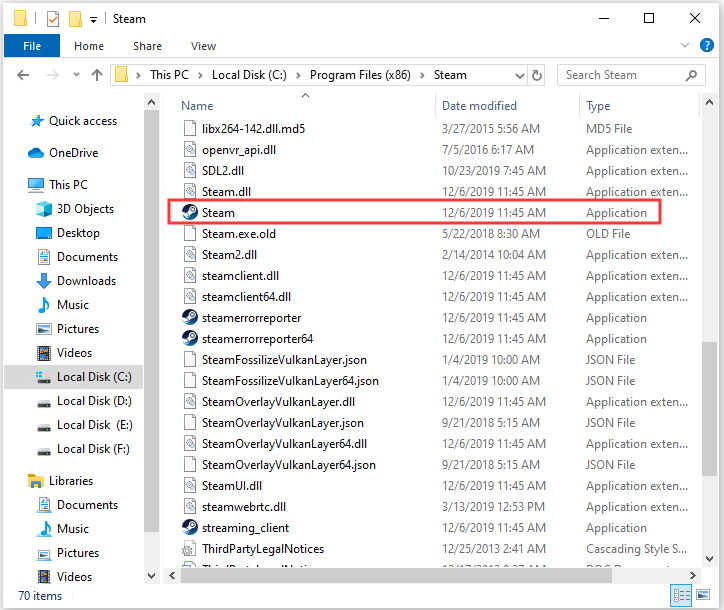Screen dimensions: 724x610
Task: Select the steamclient64.dll file name
Action: [246, 296]
